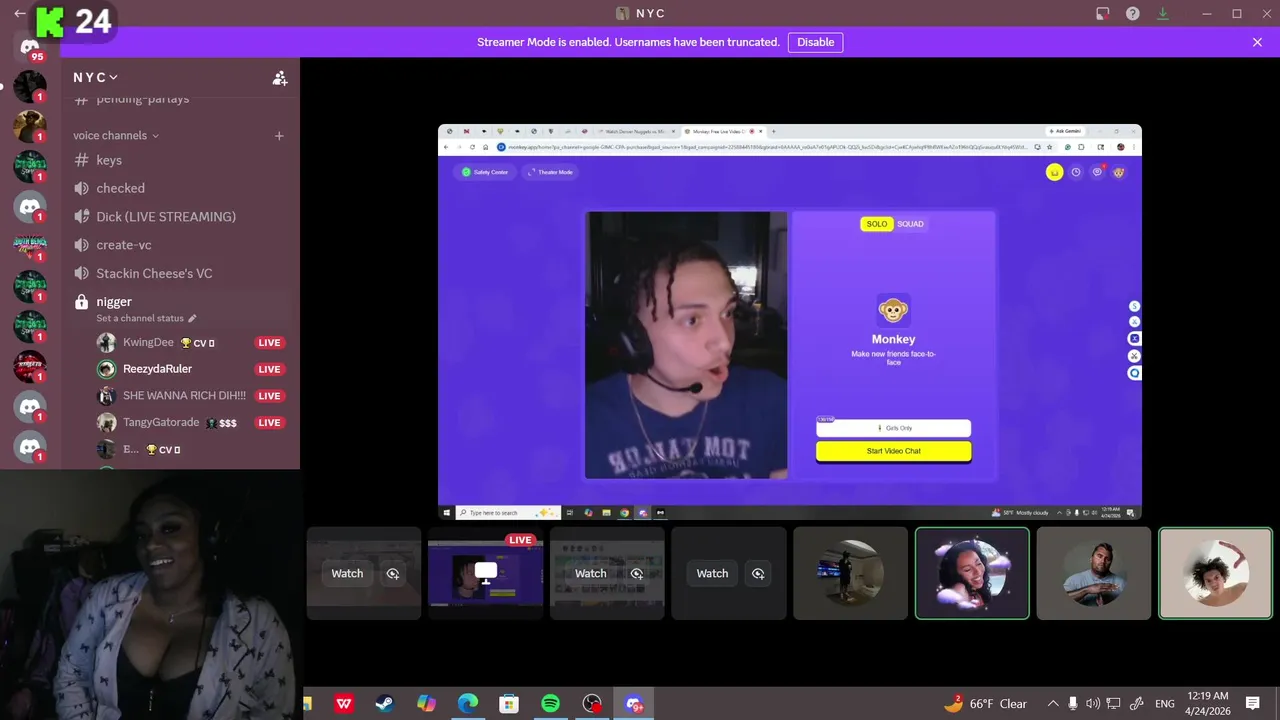
Task: Click the Discord taskbar icon with 9+ badge
Action: pyautogui.click(x=634, y=704)
